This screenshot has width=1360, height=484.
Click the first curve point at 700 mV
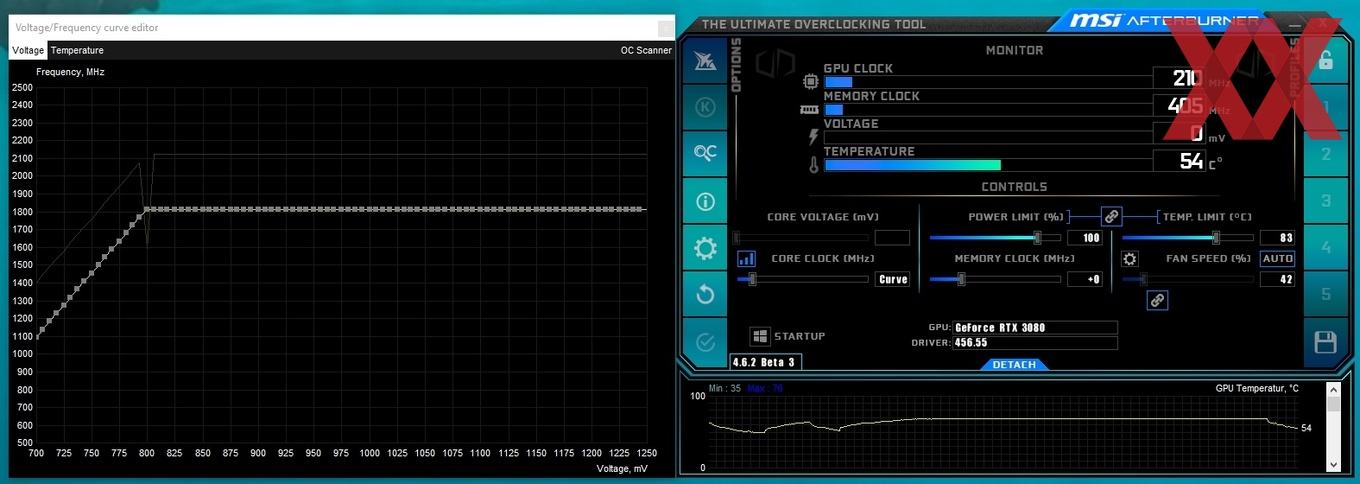37,337
